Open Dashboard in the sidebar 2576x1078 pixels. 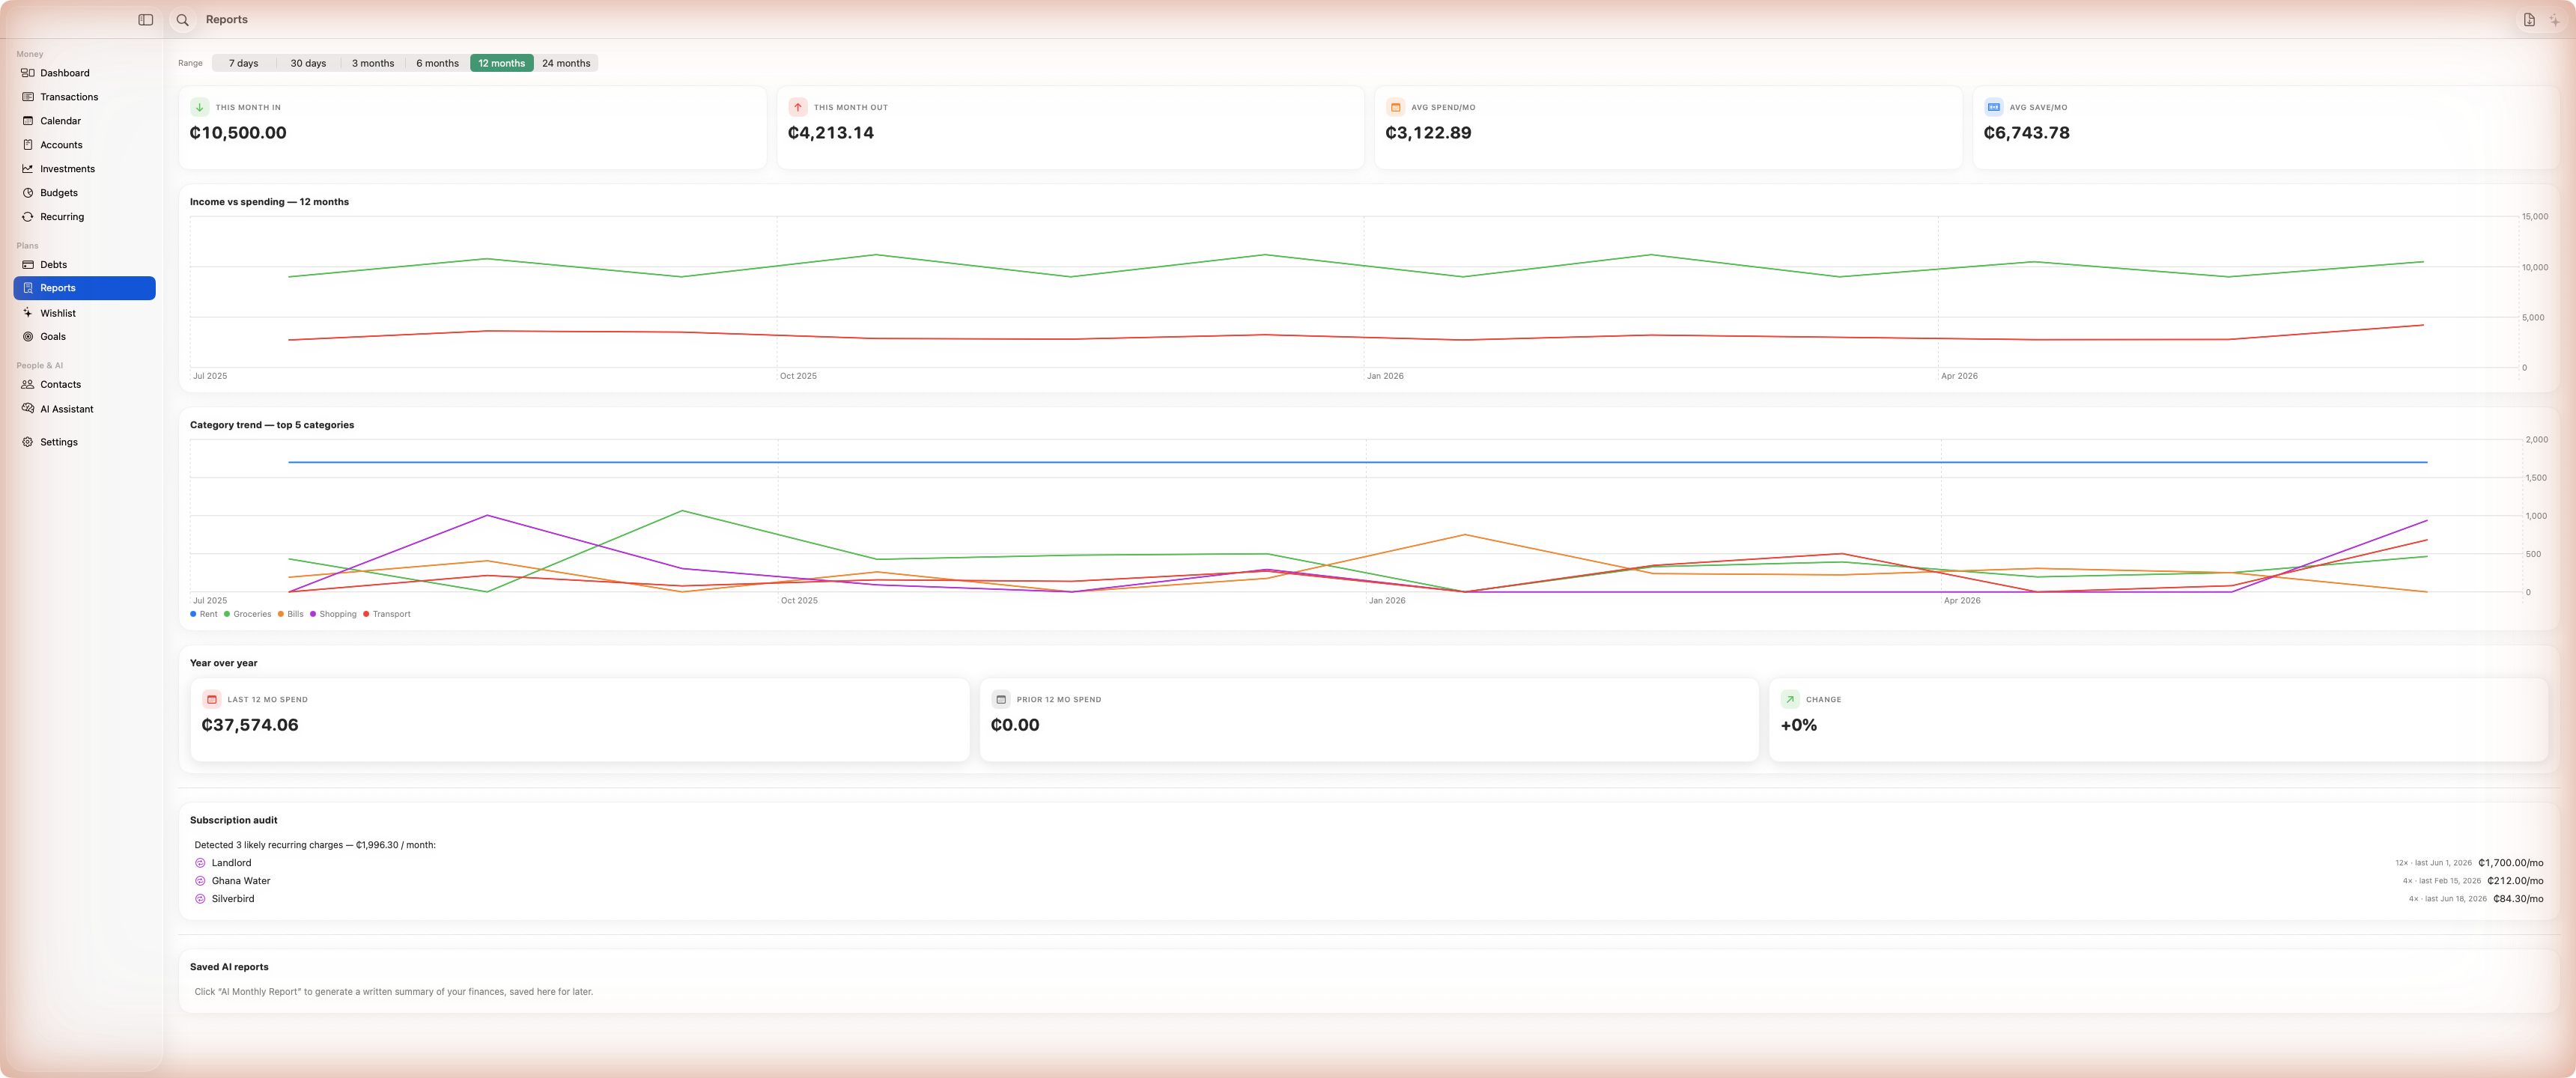[x=85, y=73]
